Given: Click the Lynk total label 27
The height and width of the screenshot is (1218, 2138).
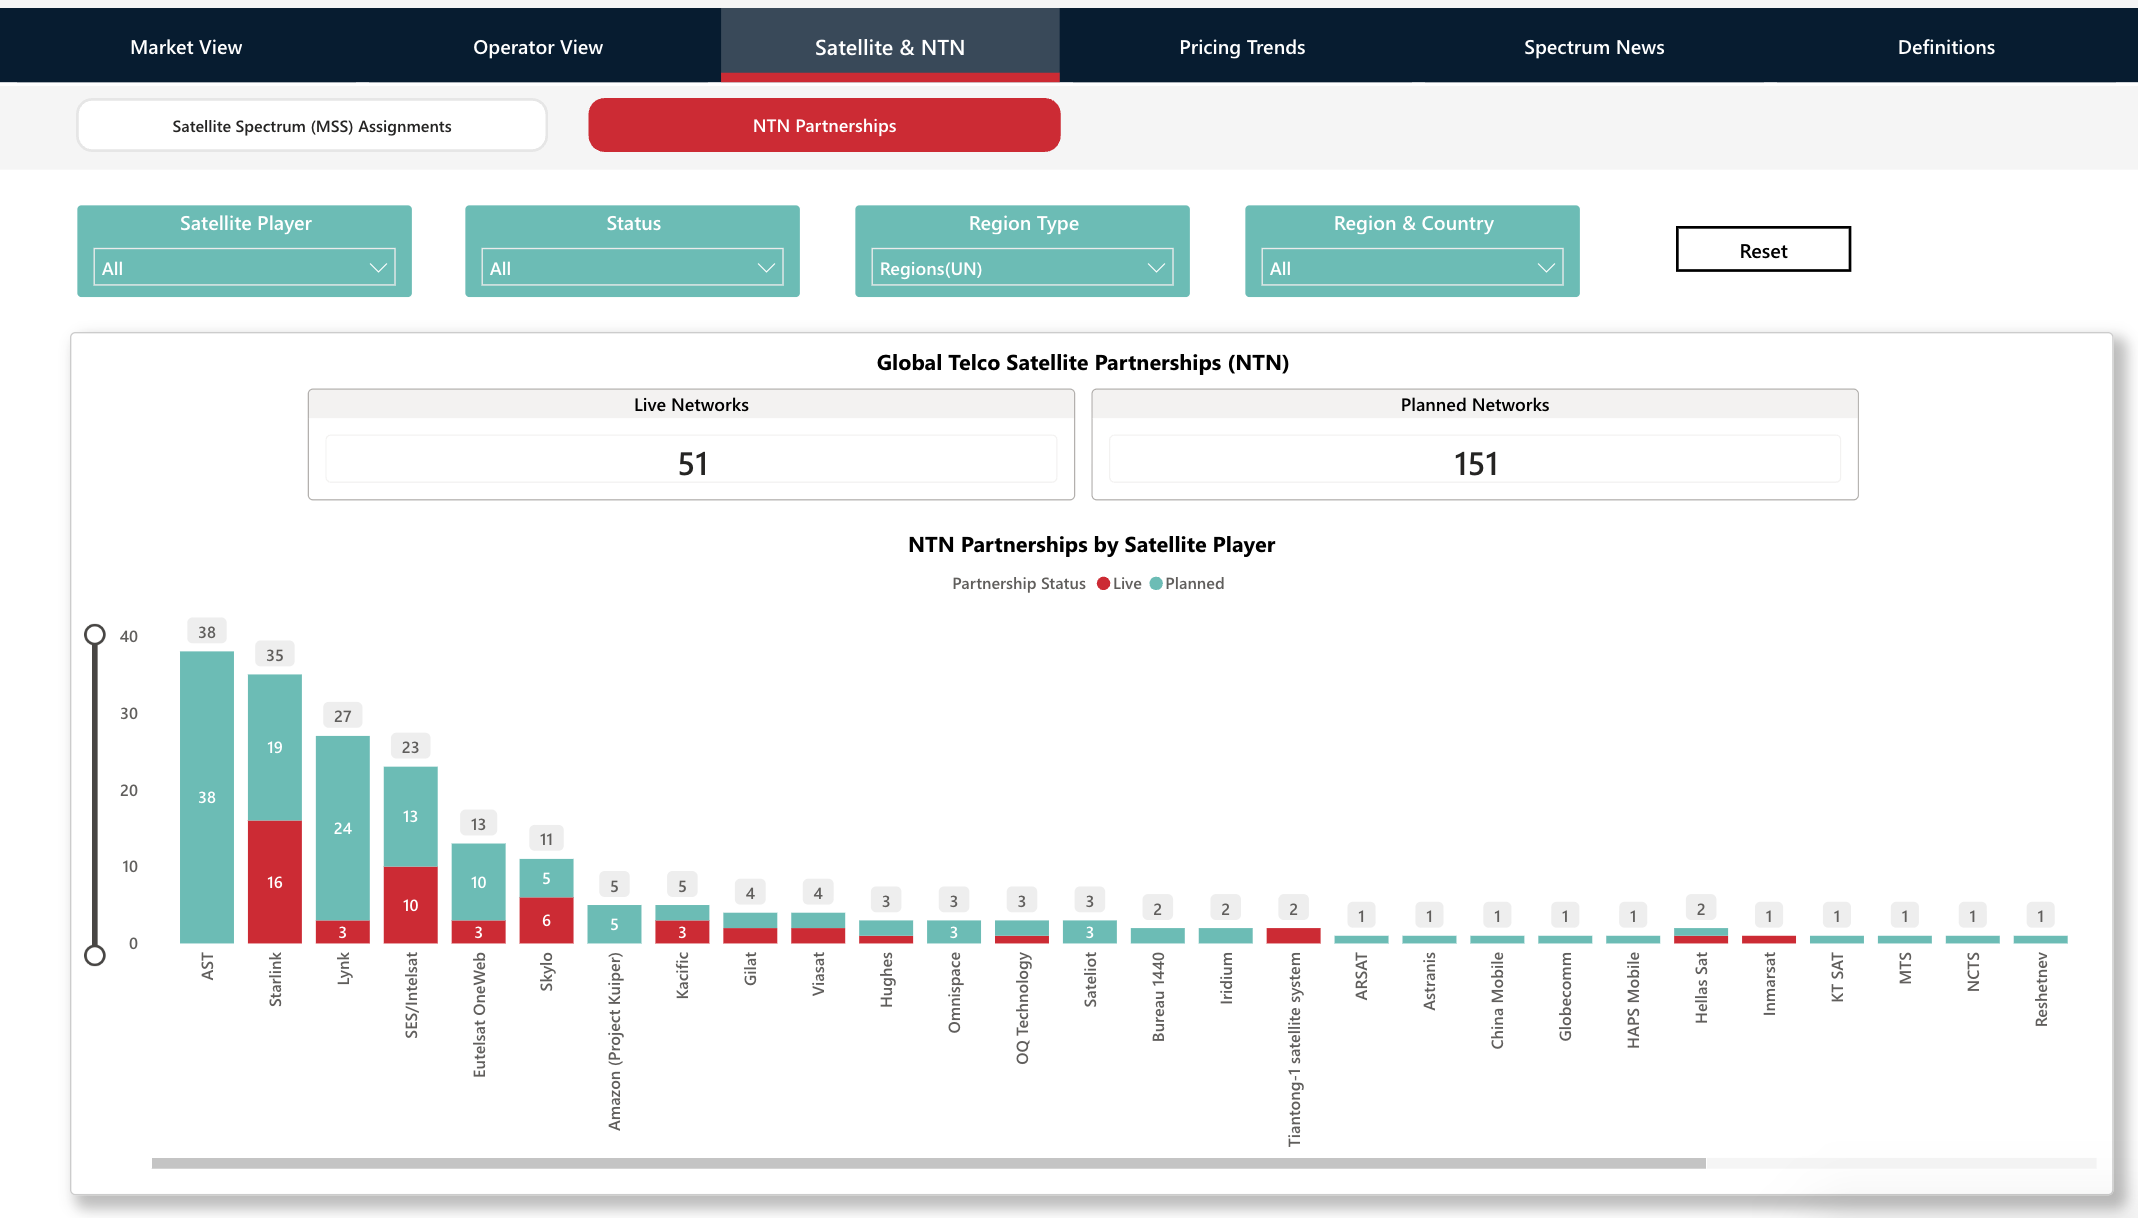Looking at the screenshot, I should [343, 716].
